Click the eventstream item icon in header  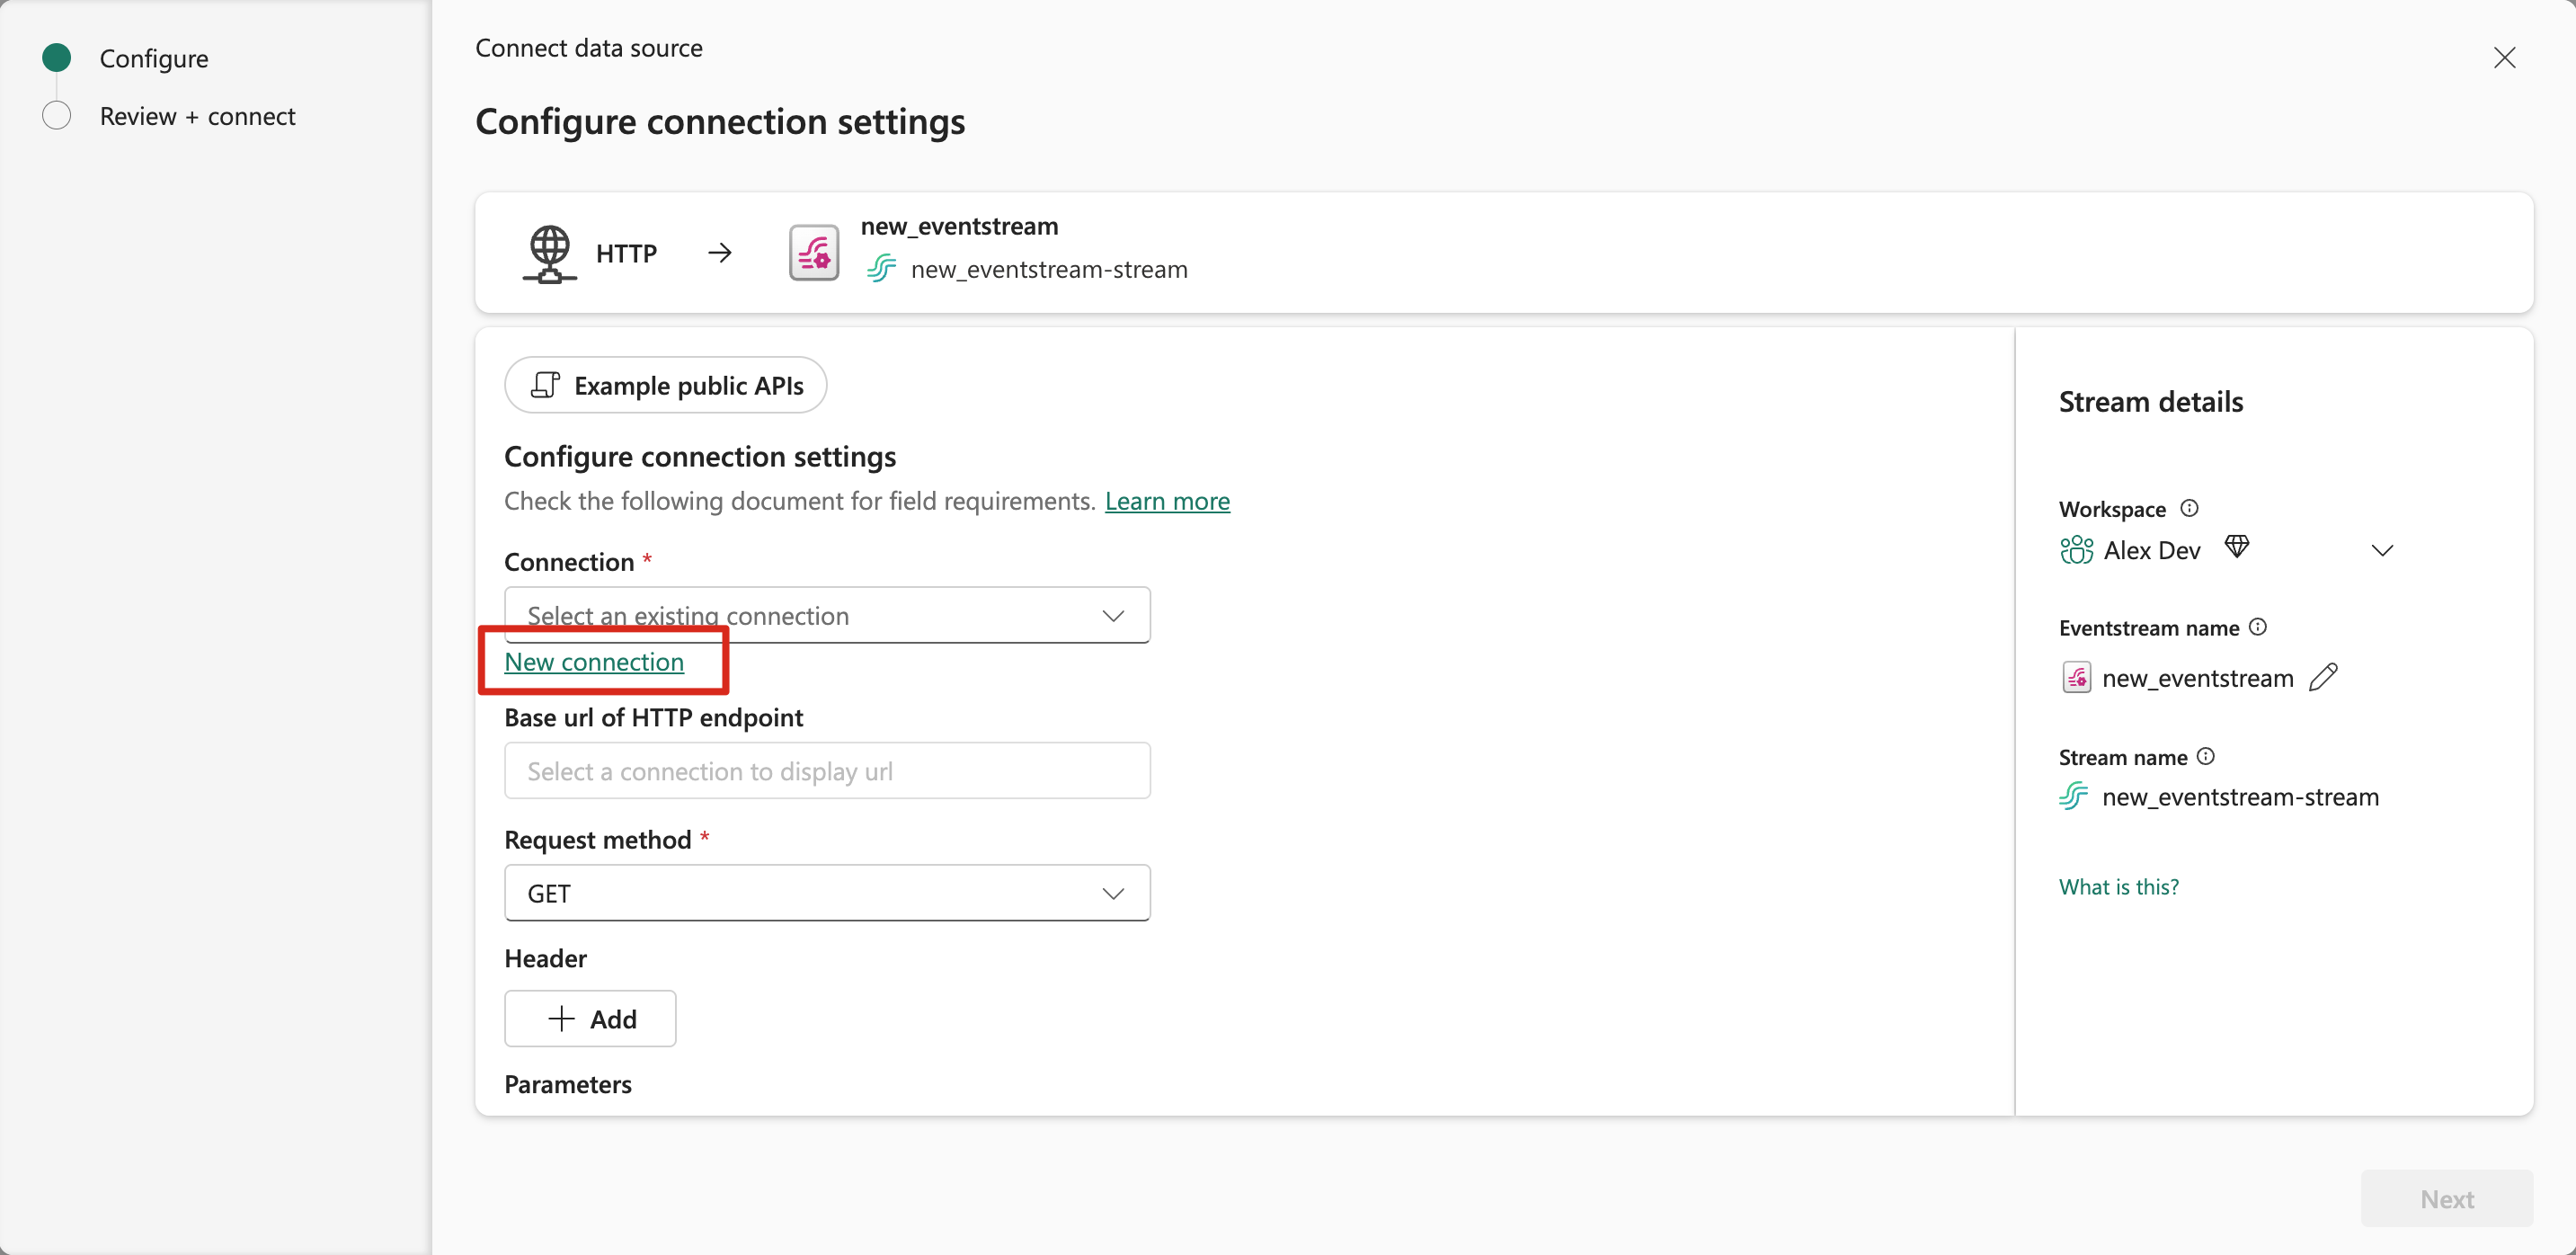point(814,253)
